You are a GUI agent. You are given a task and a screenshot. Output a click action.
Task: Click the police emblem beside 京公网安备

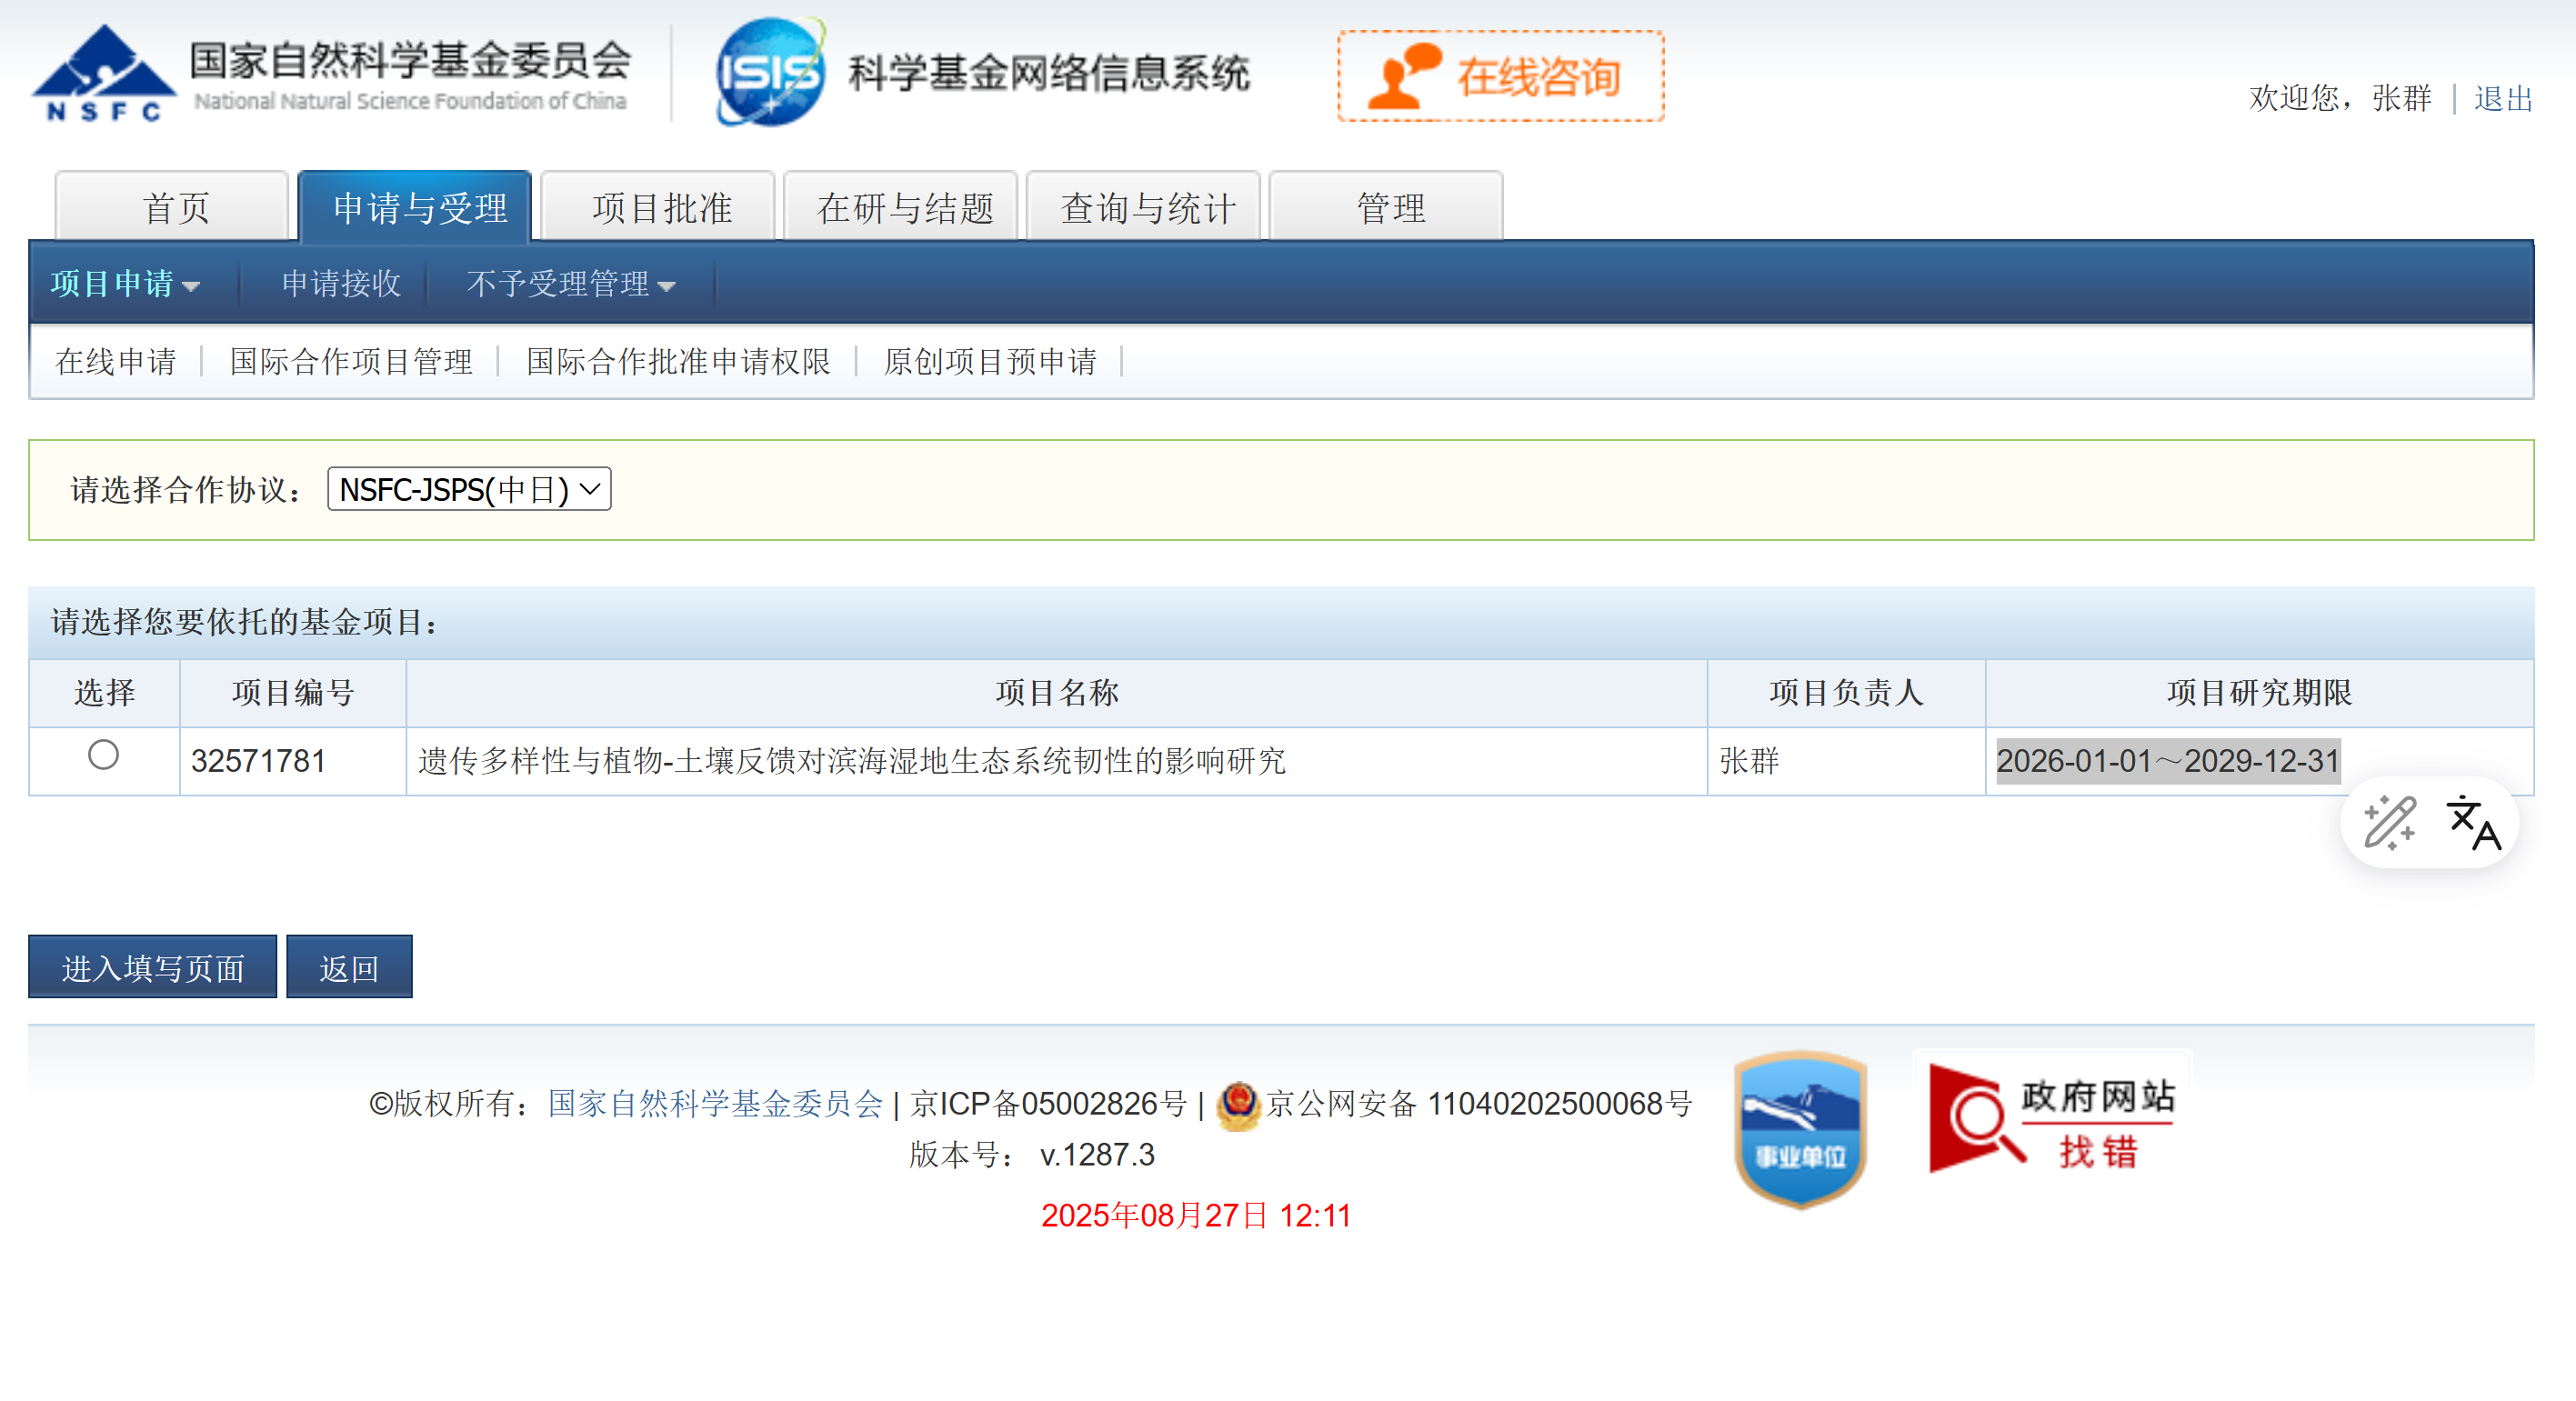1238,1103
